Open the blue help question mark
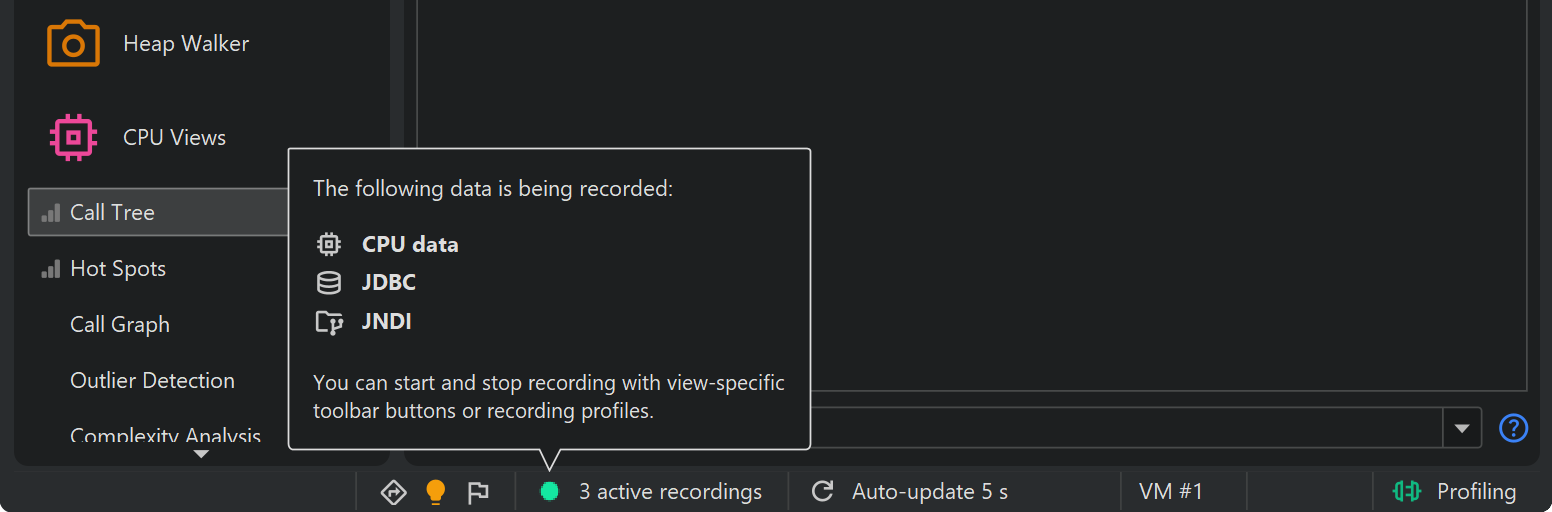Screen dimensions: 1552x512 tap(1514, 428)
